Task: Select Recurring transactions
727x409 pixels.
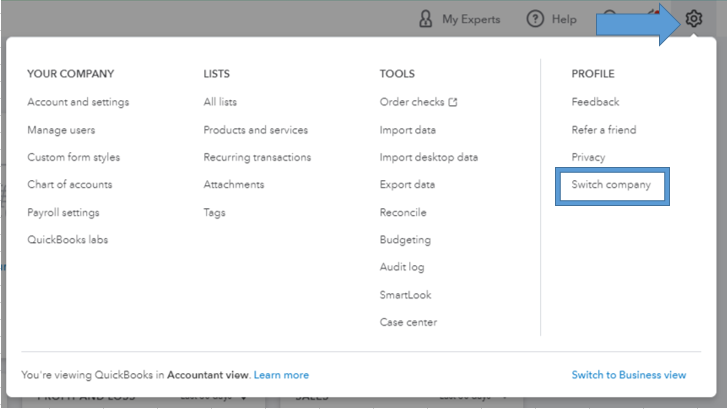Action: pyautogui.click(x=257, y=157)
